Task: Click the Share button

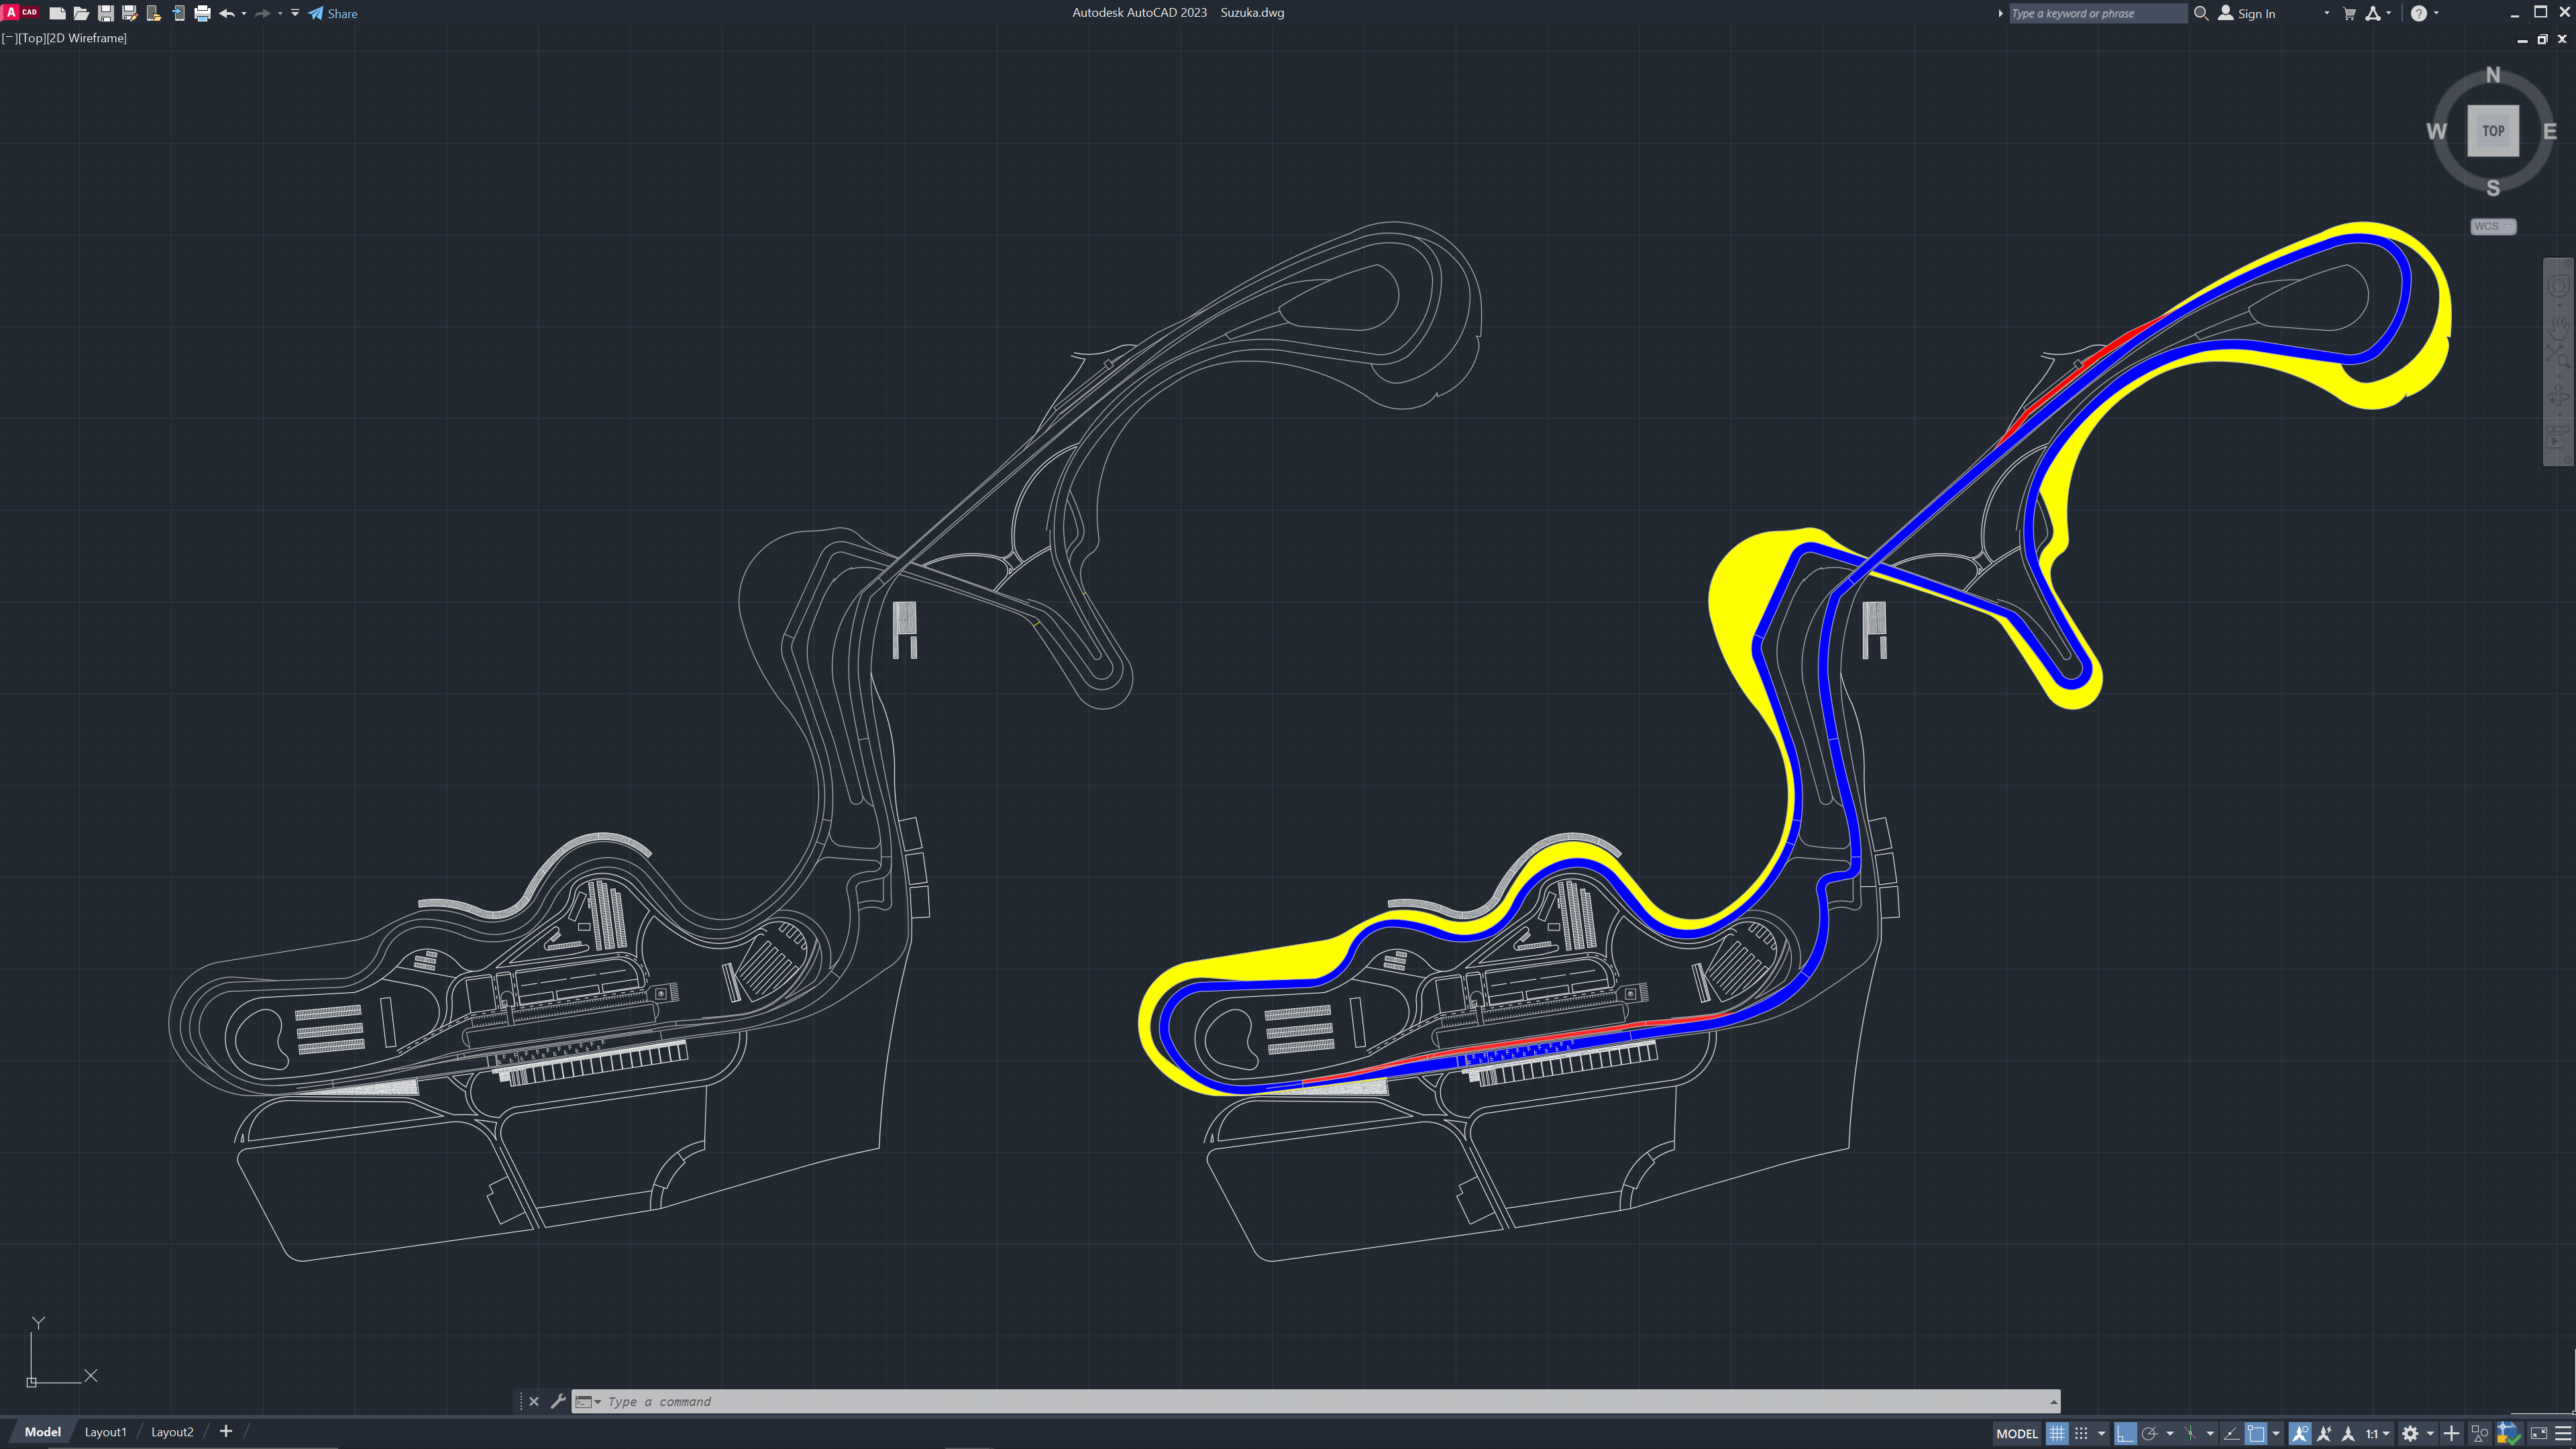Action: (333, 14)
